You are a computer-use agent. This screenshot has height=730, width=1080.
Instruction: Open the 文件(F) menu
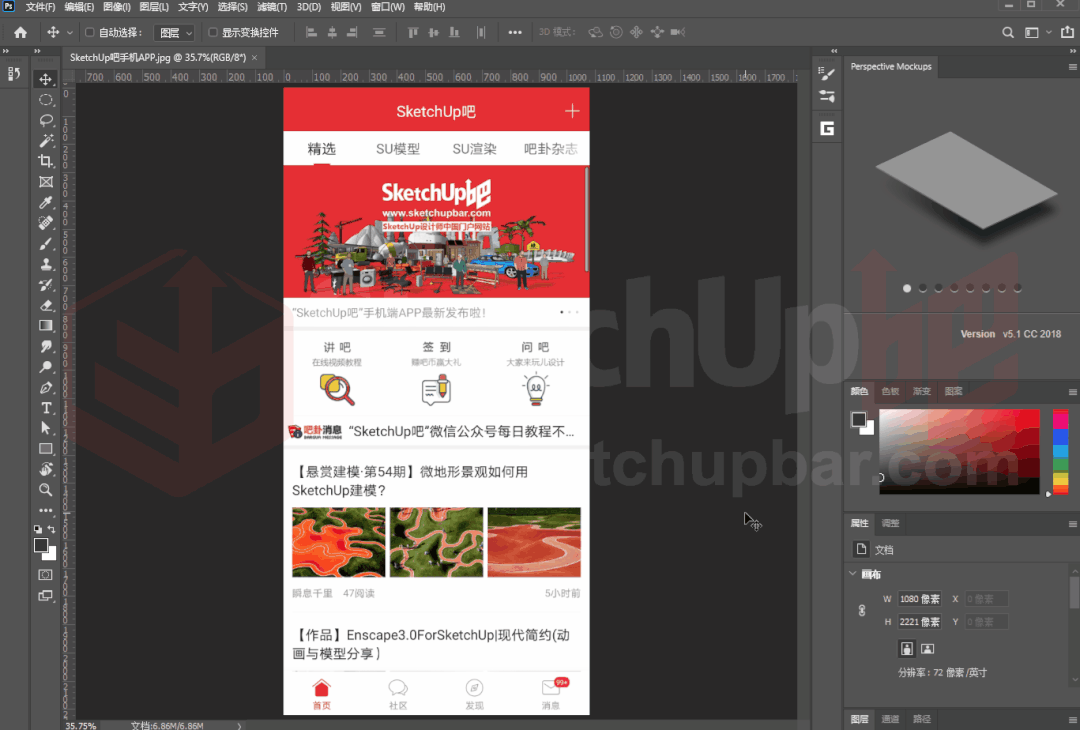(41, 7)
